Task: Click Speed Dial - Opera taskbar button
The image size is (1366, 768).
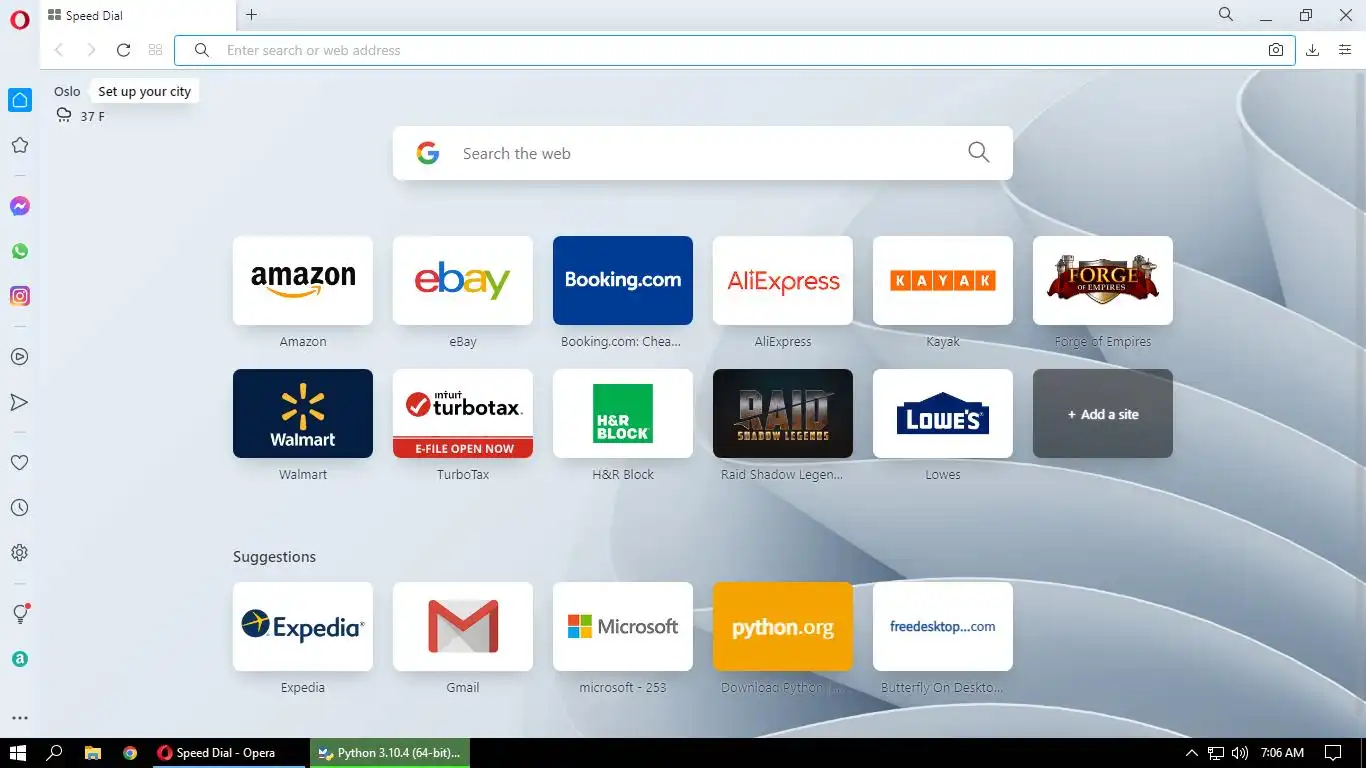Action: click(x=229, y=753)
